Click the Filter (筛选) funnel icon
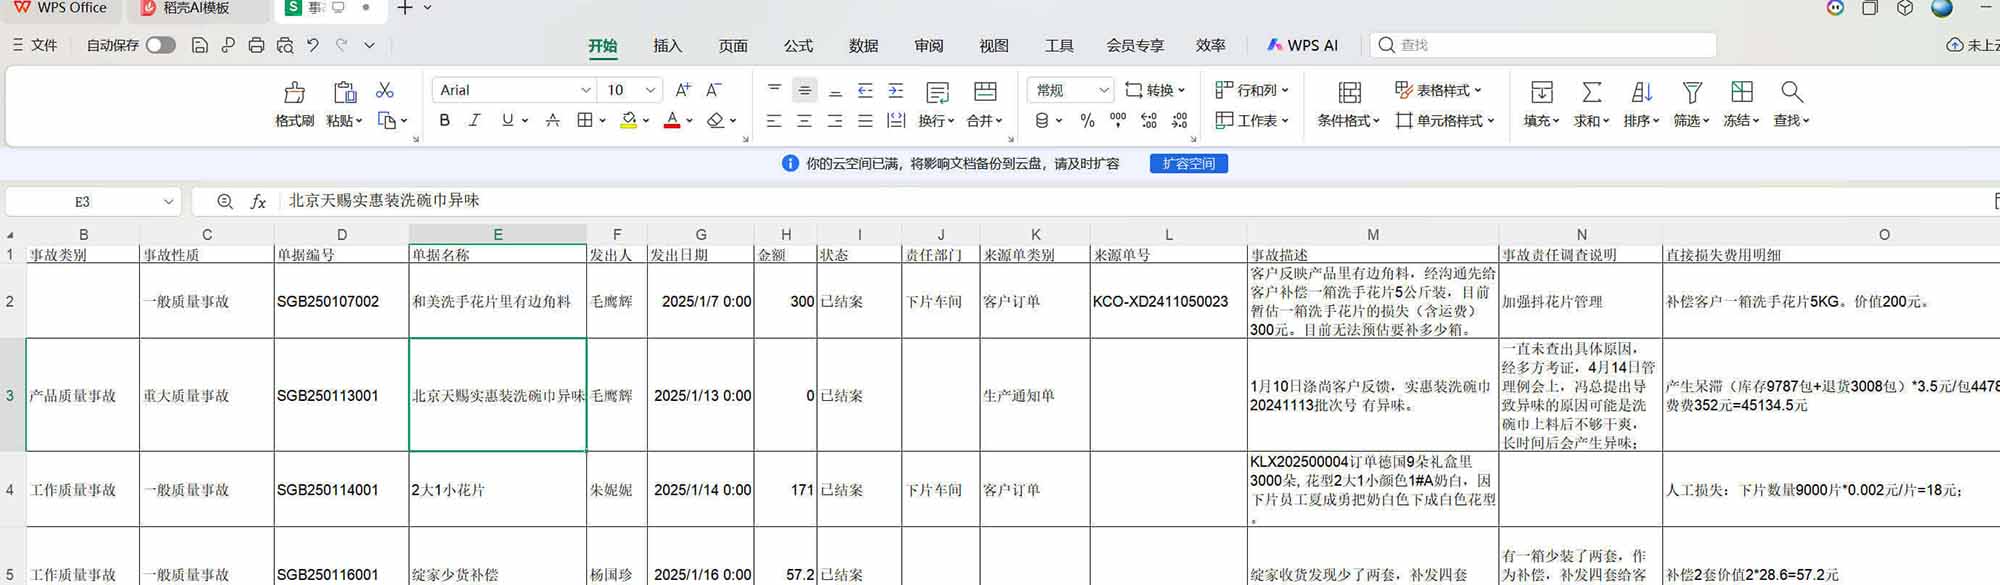2000x585 pixels. (1692, 93)
